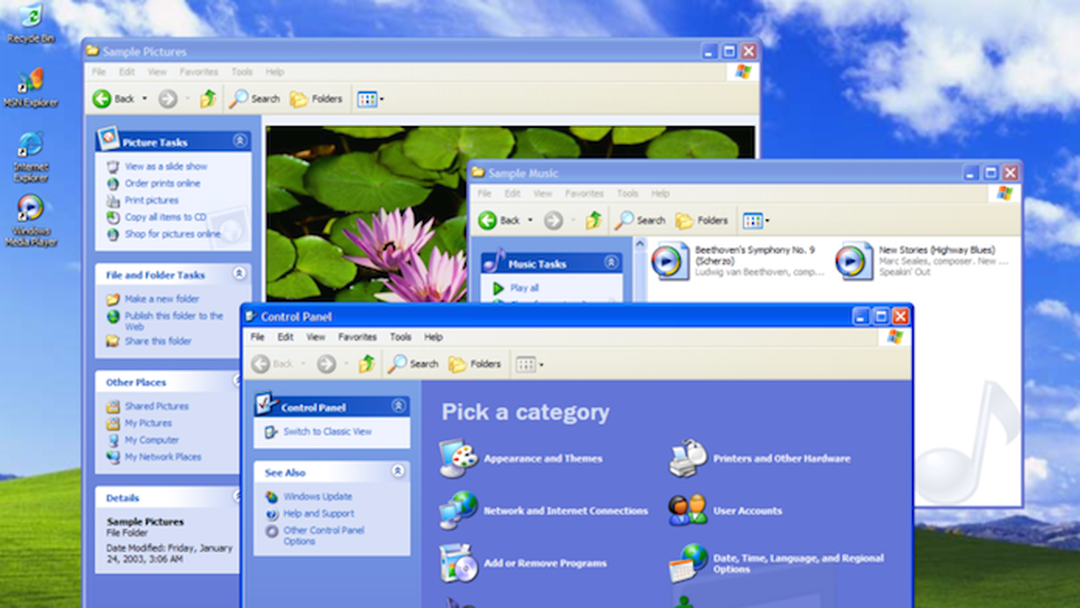Open Views dropdown in Sample Music toolbar
This screenshot has height=608, width=1080.
point(756,220)
